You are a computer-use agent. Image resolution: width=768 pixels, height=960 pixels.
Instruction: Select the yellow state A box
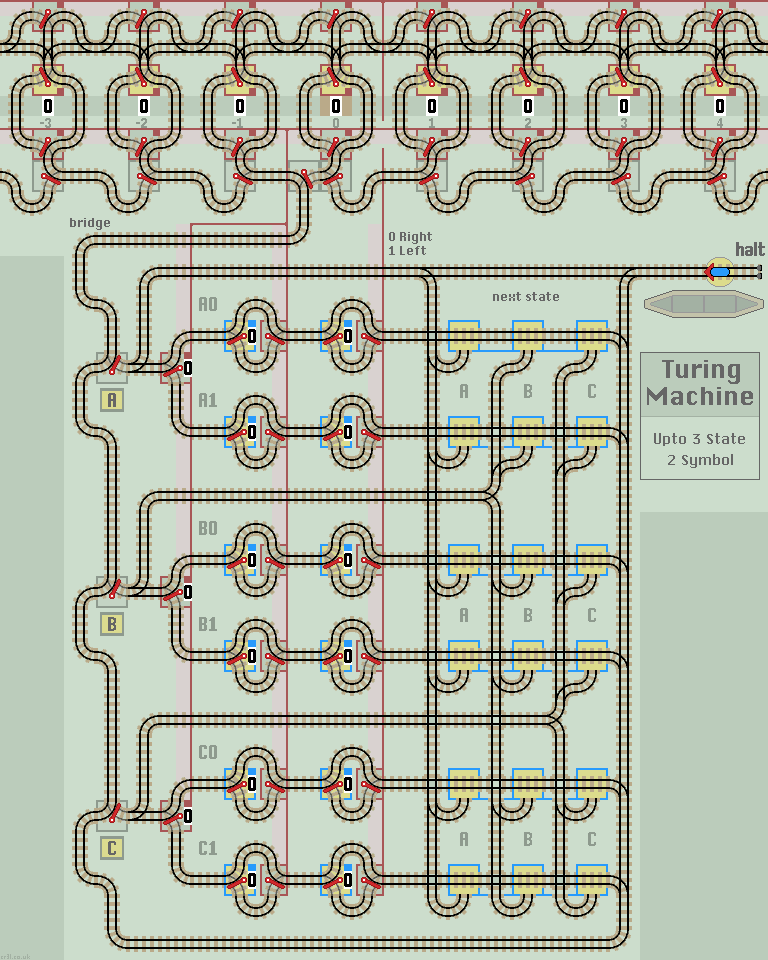click(112, 400)
